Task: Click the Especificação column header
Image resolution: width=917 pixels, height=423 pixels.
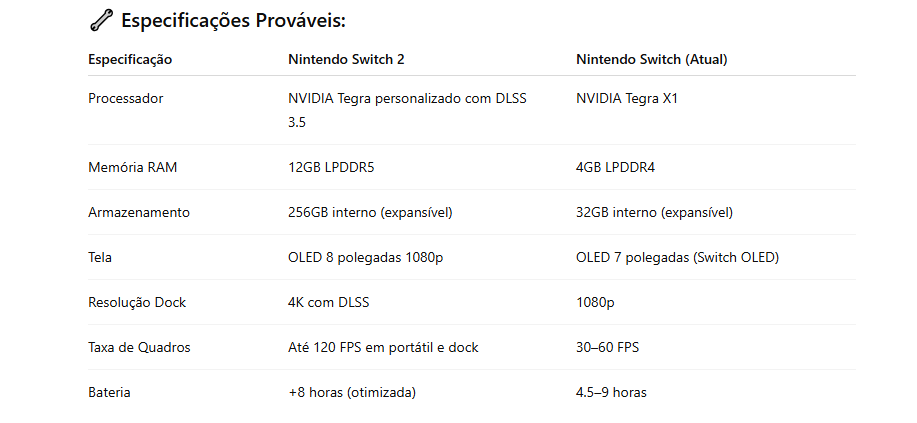Action: [130, 60]
